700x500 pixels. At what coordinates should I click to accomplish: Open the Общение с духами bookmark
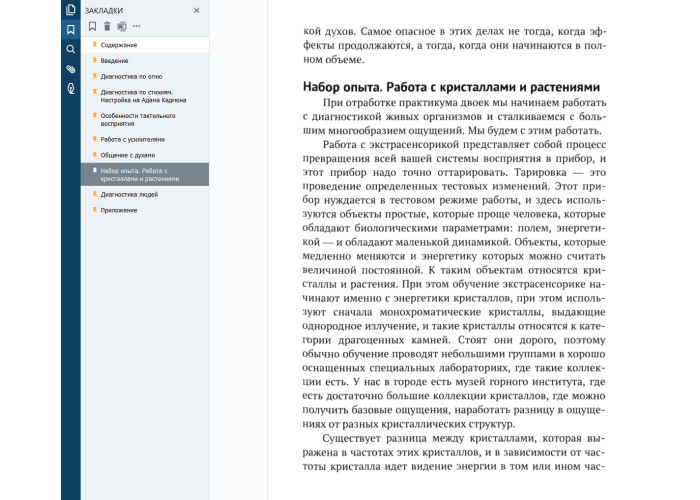point(128,155)
